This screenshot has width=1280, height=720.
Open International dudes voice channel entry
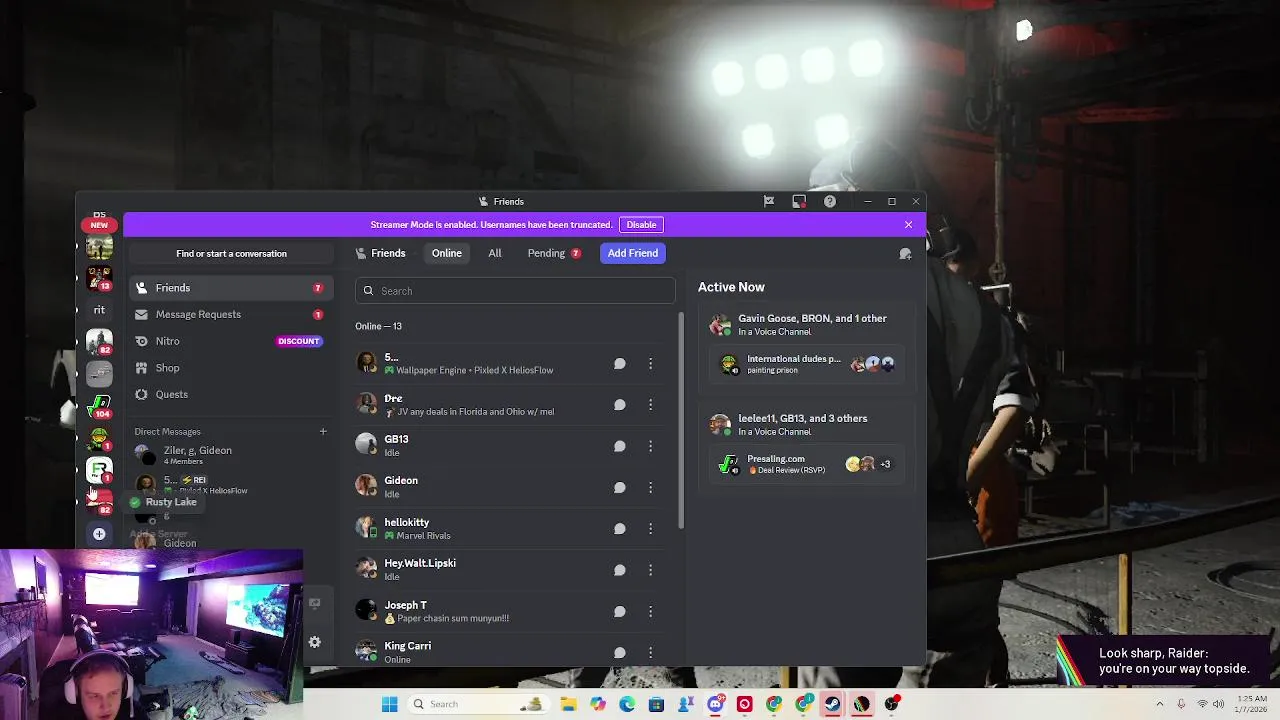(x=806, y=364)
